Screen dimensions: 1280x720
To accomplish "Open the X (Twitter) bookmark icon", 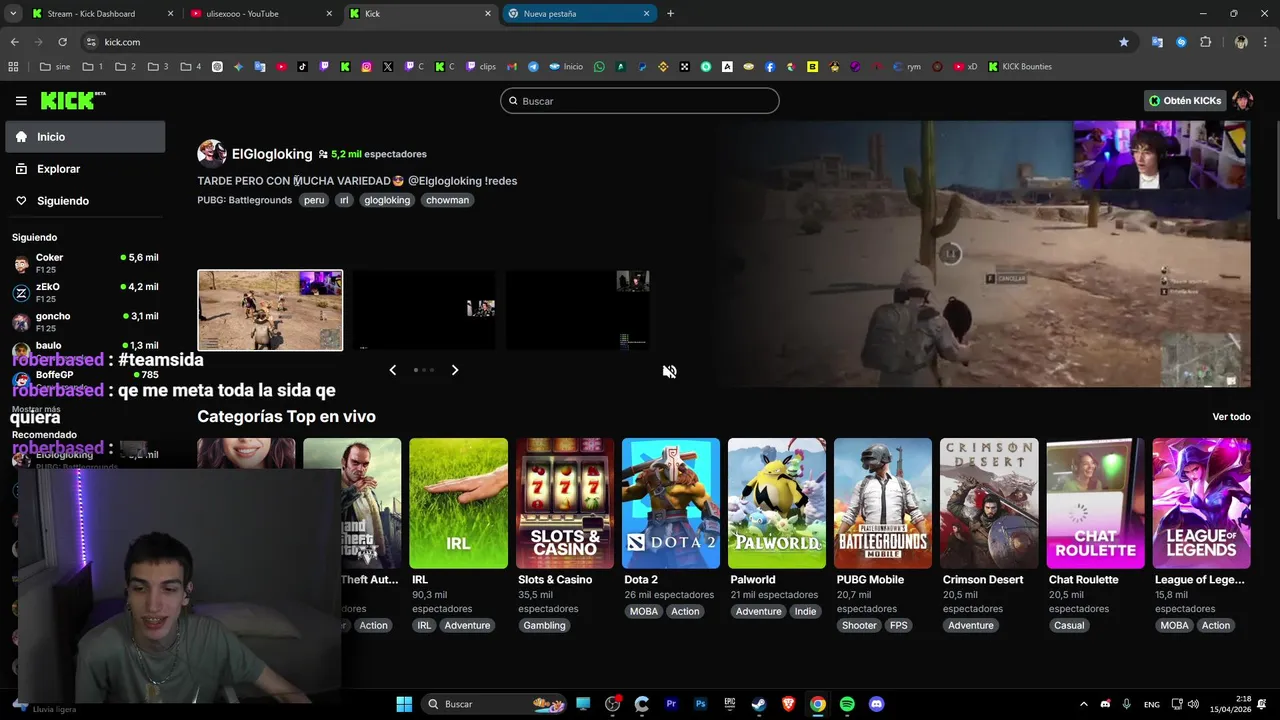I will coord(388,67).
